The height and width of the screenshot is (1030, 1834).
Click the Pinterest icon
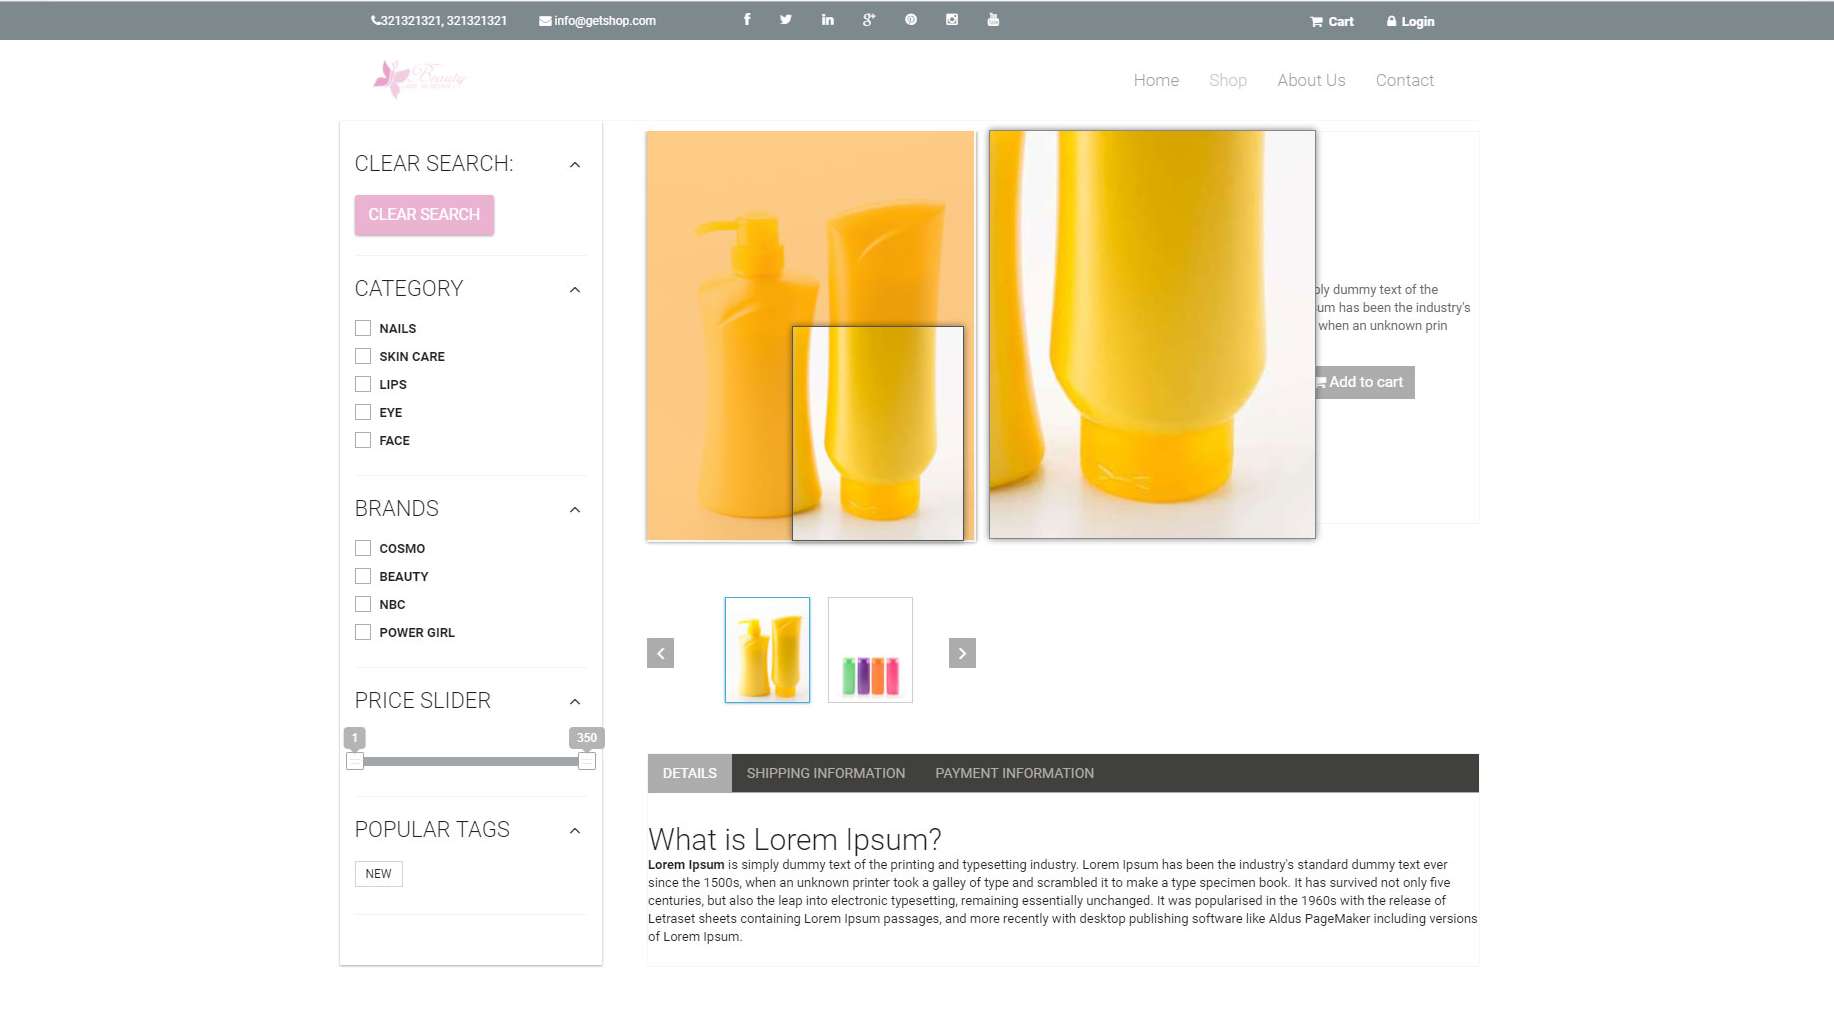click(911, 20)
